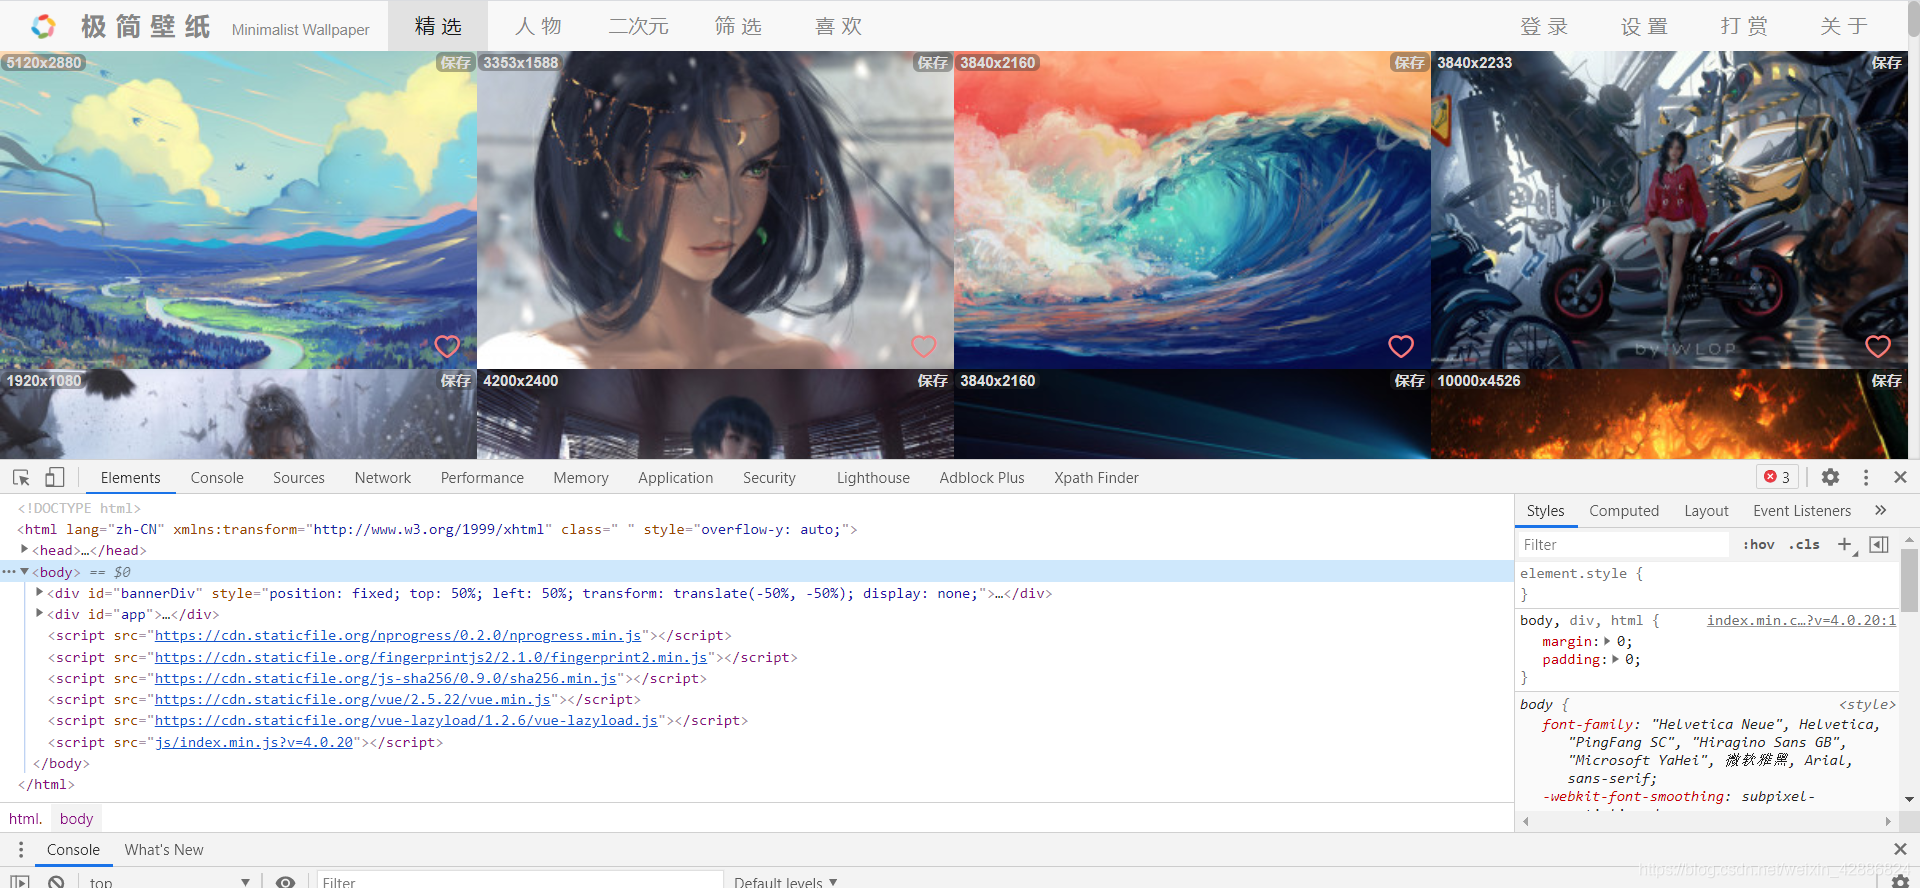Open the Performance tab
The height and width of the screenshot is (888, 1920).
coord(482,477)
